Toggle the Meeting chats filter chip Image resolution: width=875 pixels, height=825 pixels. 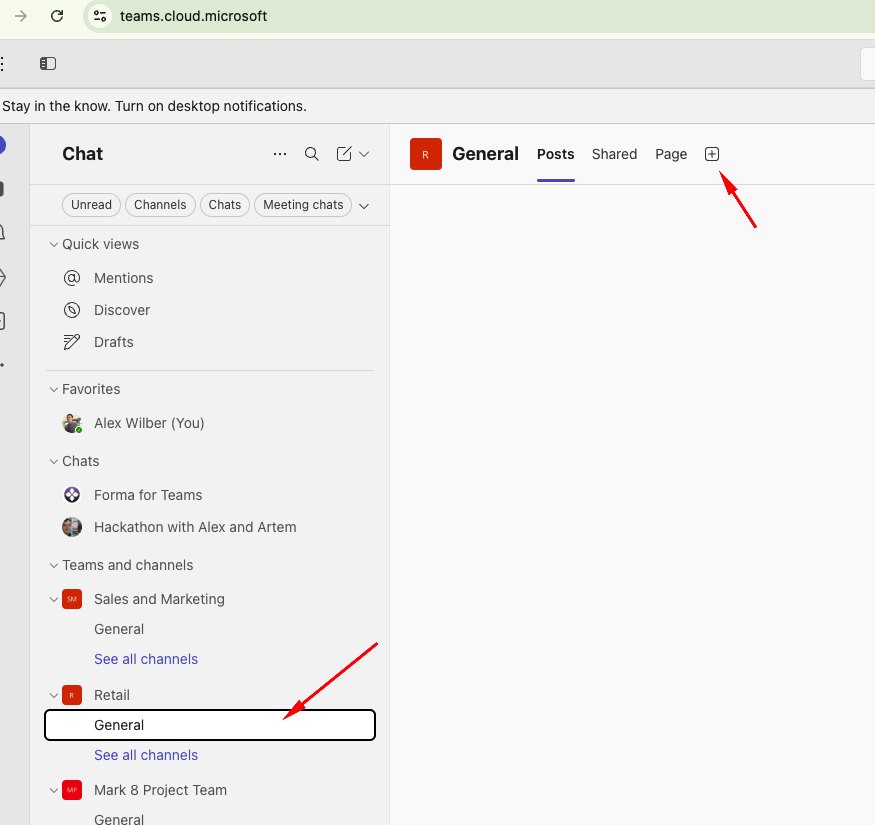tap(303, 205)
